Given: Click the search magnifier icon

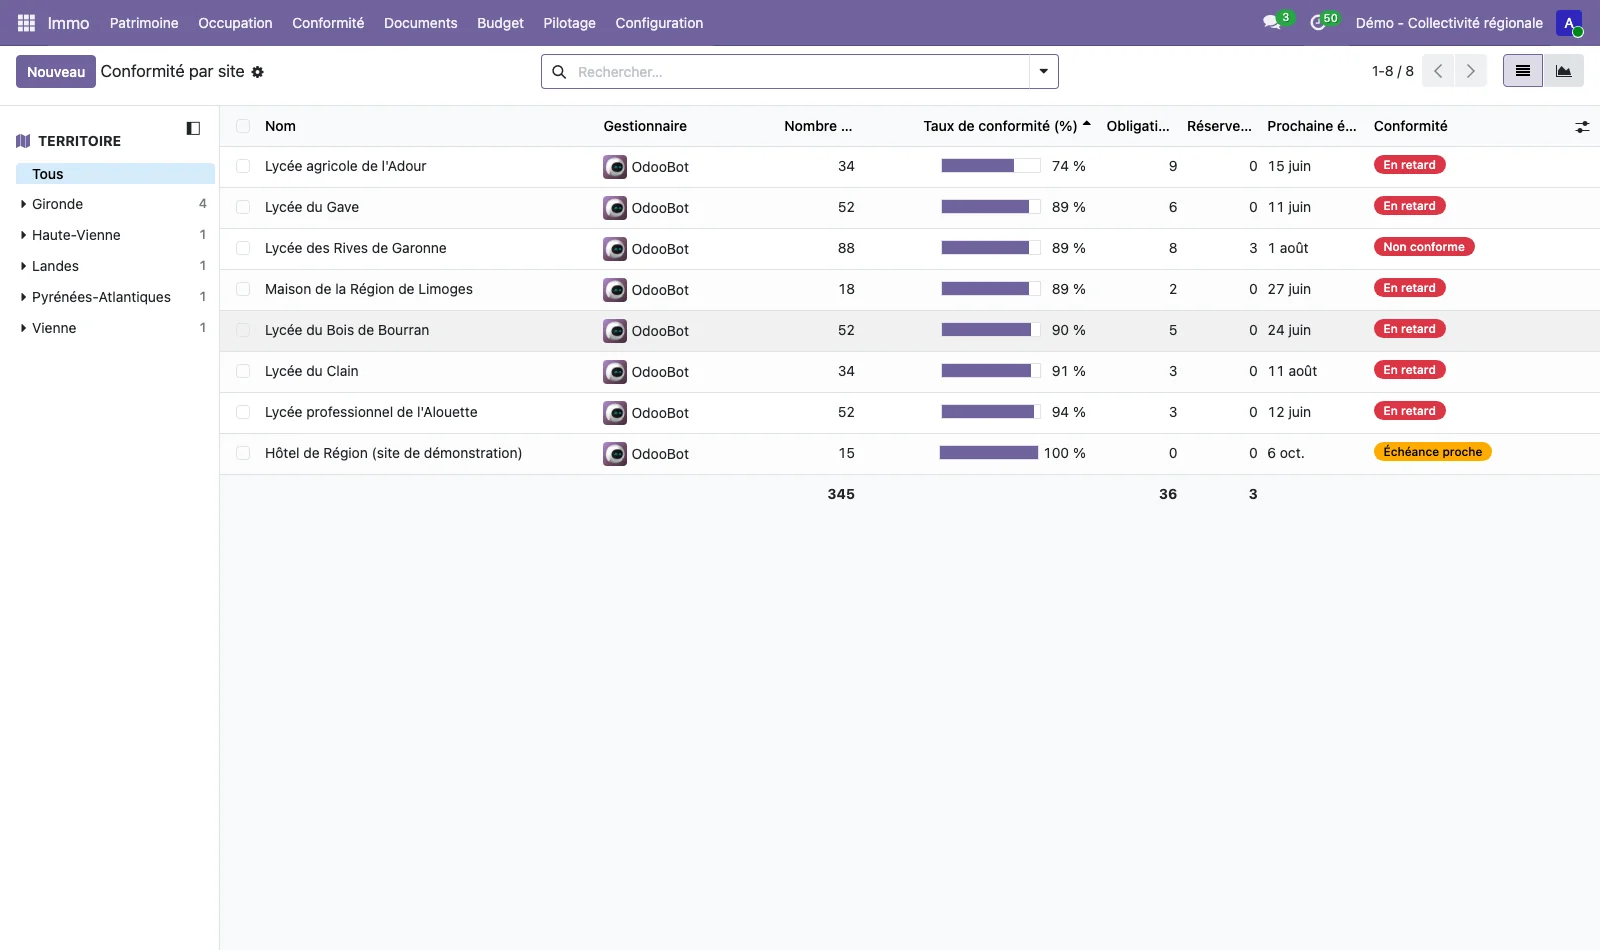Looking at the screenshot, I should 559,72.
